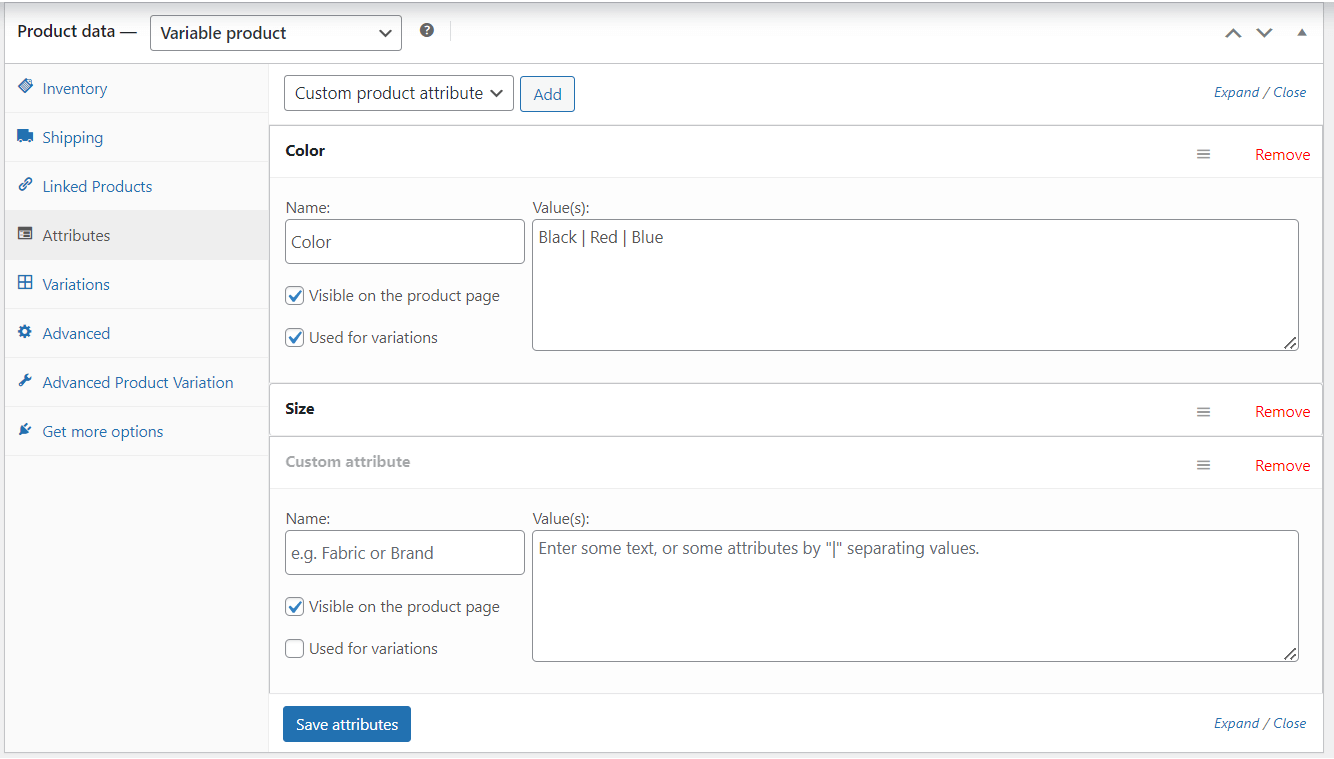Screen dimensions: 1334x759
Task: Select the Attributes panel icon
Action: coord(25,235)
